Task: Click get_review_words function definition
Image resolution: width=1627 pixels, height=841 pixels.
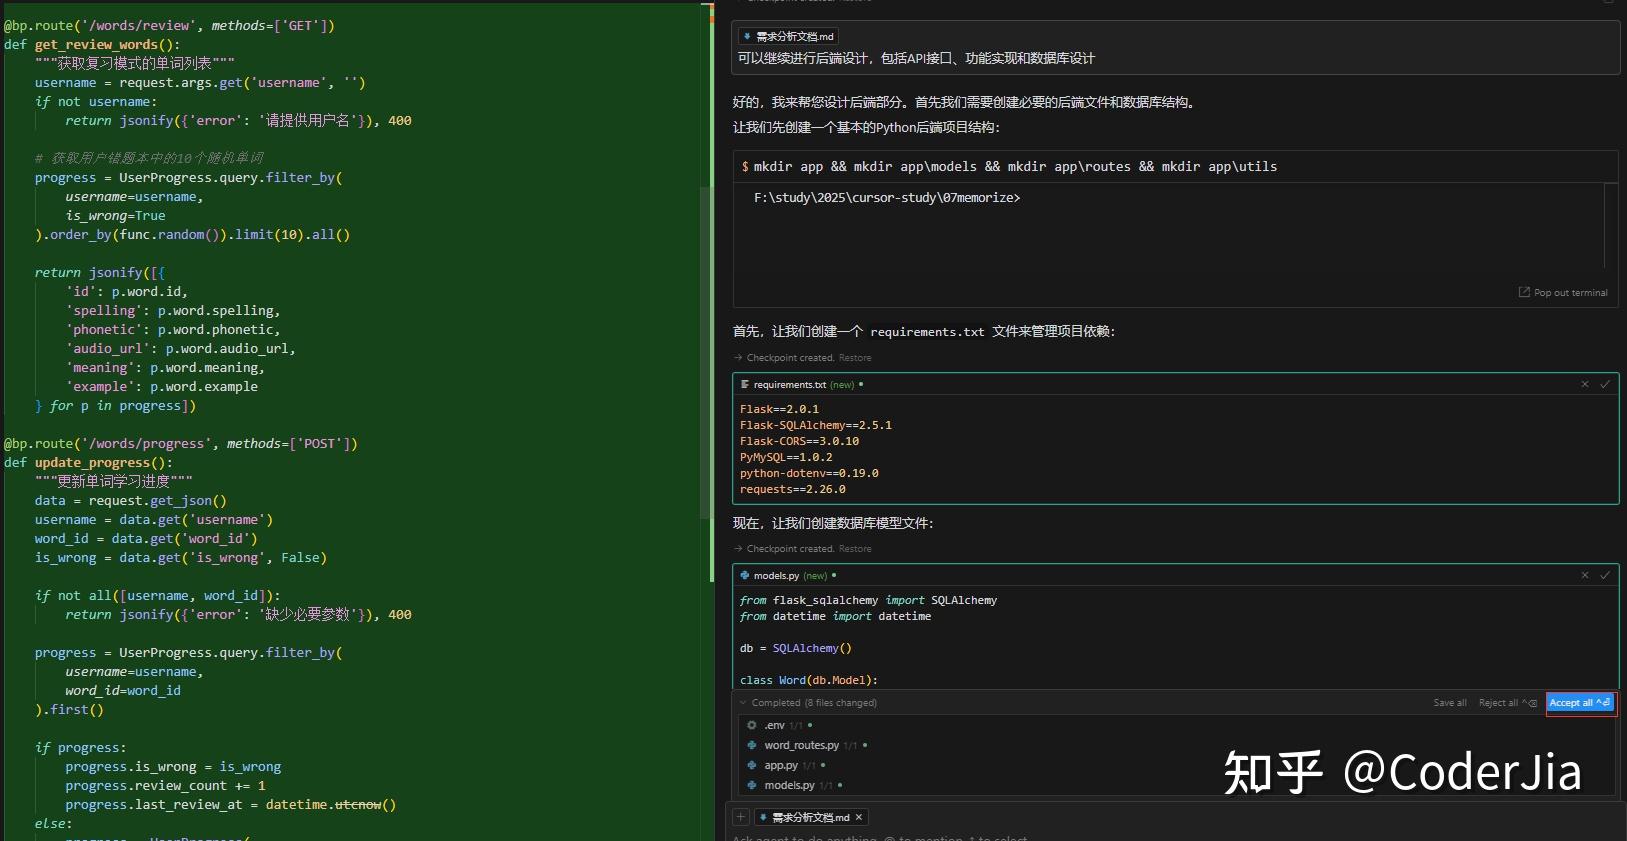Action: point(92,45)
